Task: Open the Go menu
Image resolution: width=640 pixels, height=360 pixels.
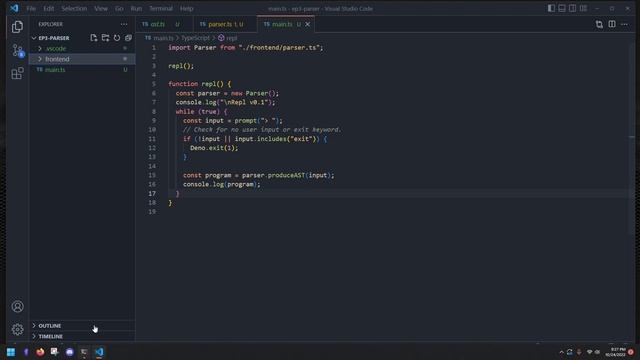Action: (119, 8)
